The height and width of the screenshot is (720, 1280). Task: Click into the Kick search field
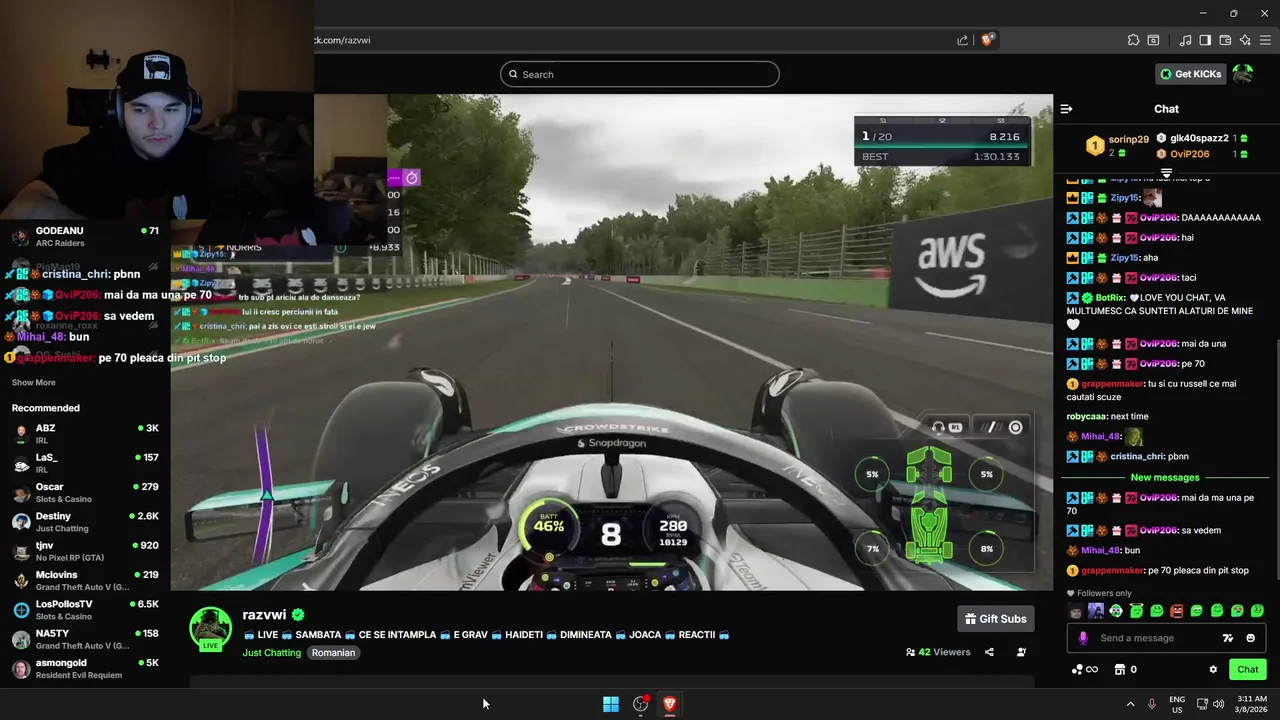pos(639,74)
